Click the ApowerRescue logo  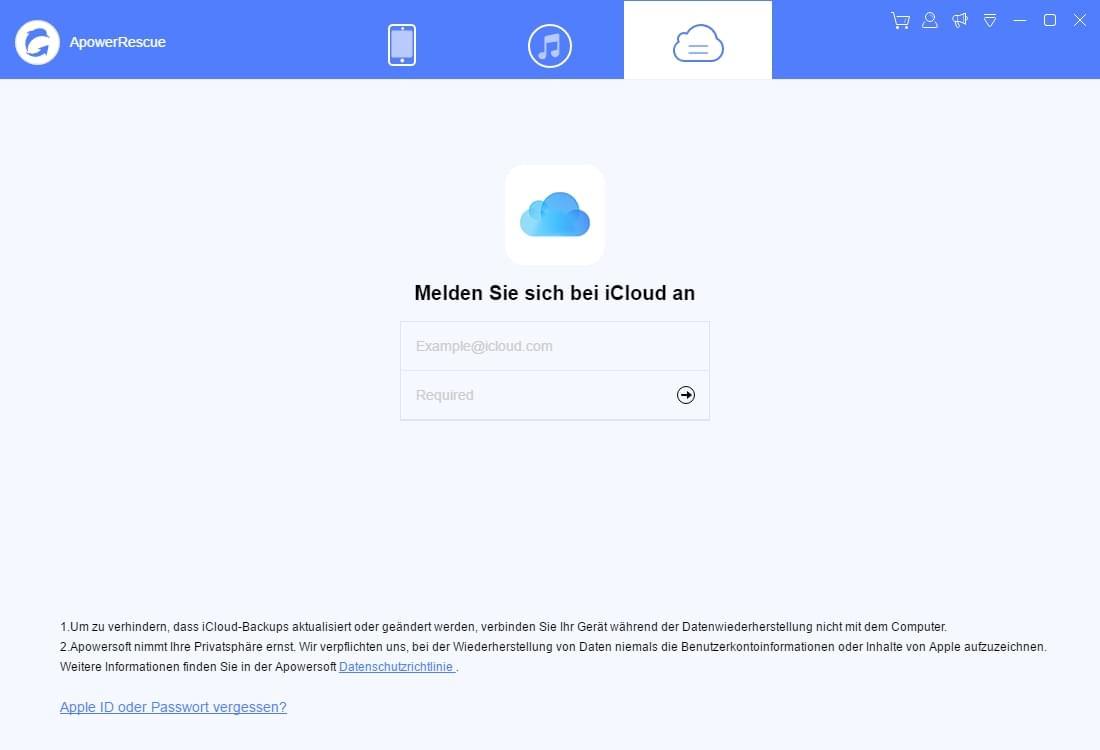click(x=37, y=42)
